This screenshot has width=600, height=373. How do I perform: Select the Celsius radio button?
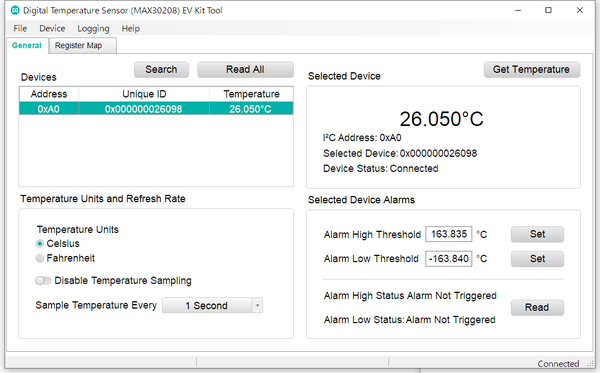point(39,244)
